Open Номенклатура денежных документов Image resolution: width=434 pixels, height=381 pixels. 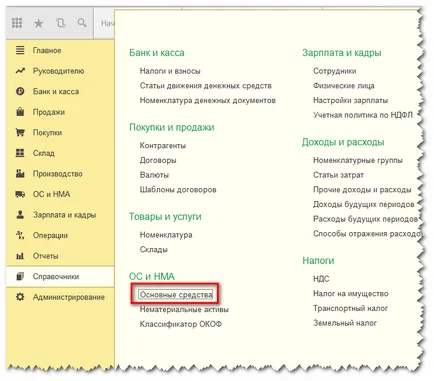[208, 100]
